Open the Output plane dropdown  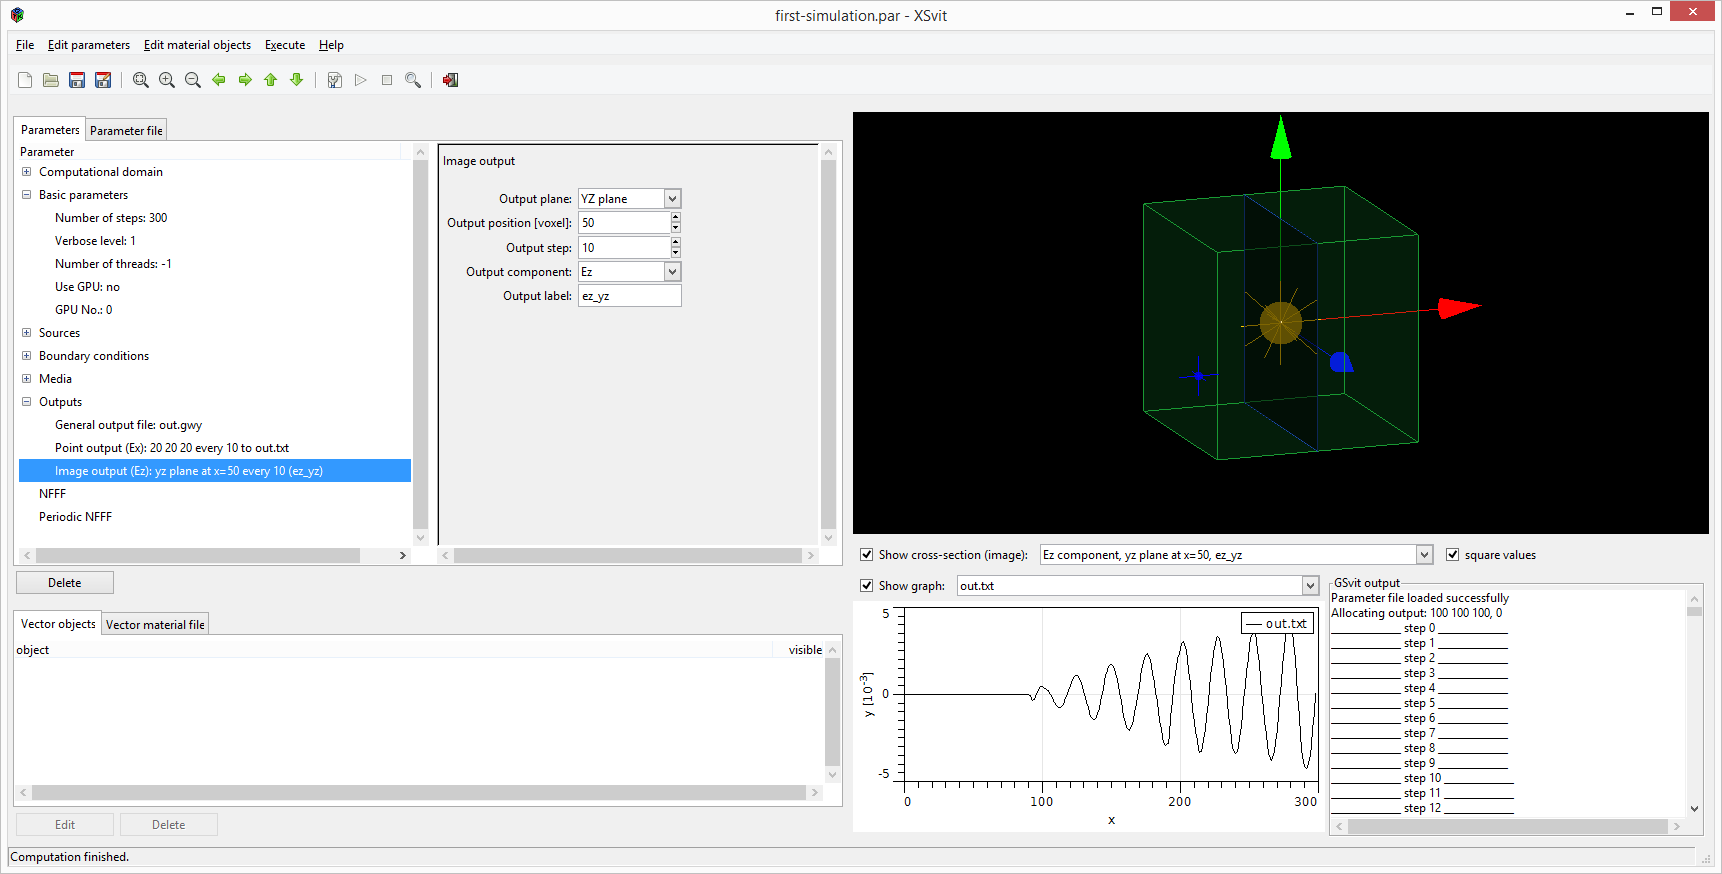pyautogui.click(x=672, y=199)
